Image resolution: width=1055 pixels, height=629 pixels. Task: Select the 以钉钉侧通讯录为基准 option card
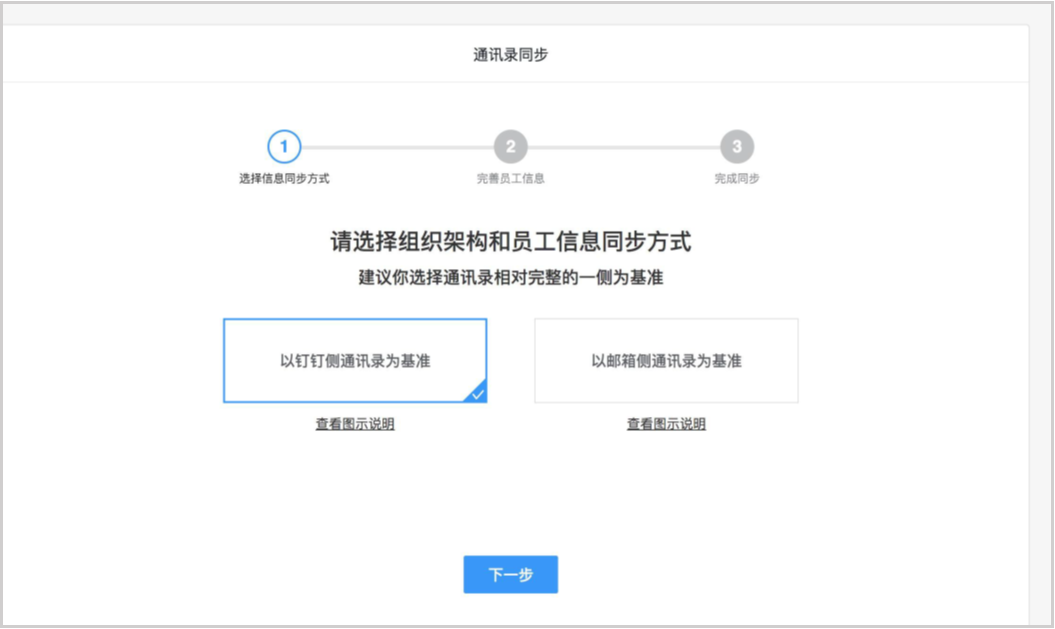tap(355, 361)
